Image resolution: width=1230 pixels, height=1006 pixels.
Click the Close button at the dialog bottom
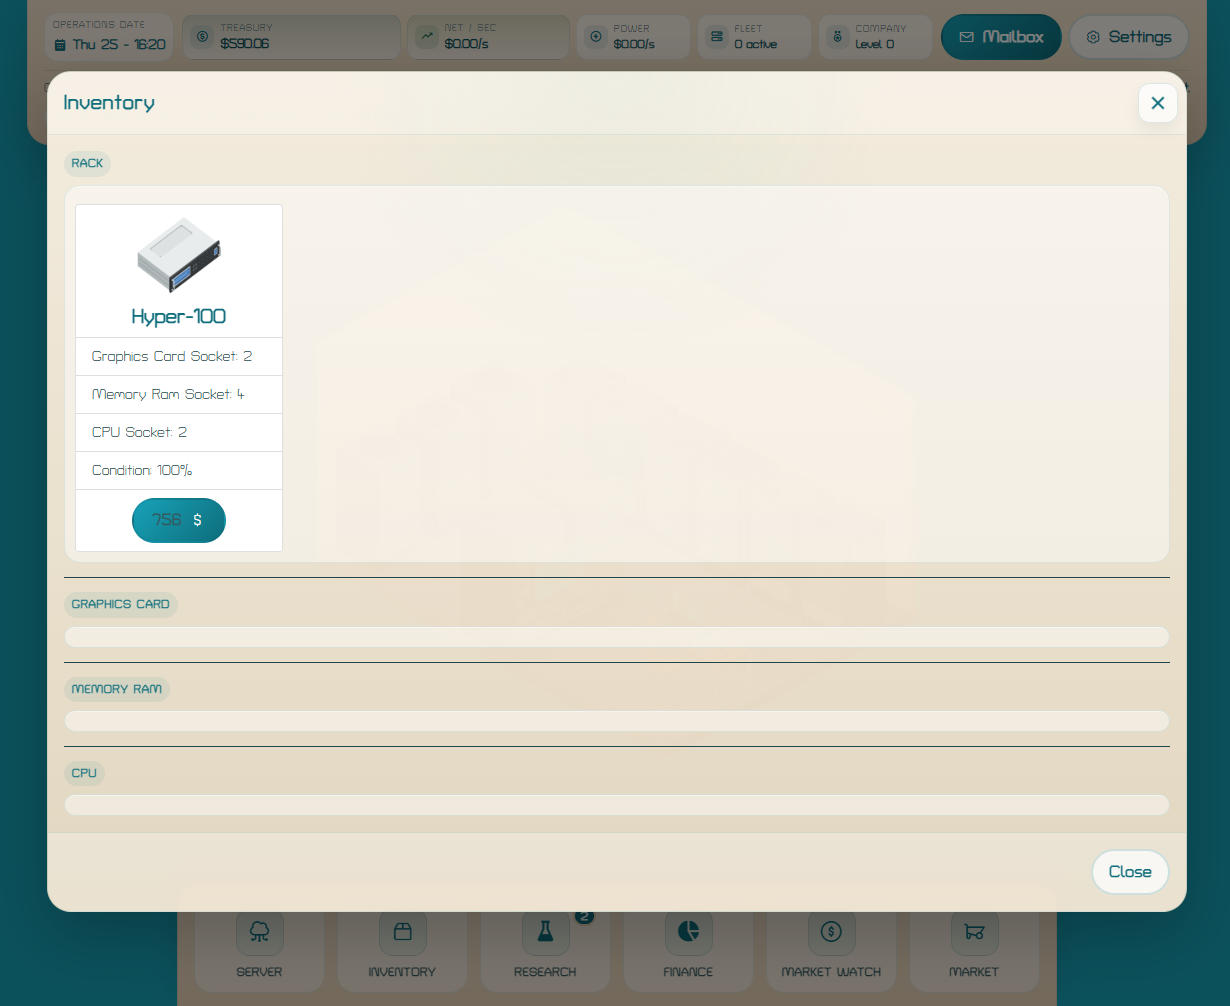pos(1130,872)
